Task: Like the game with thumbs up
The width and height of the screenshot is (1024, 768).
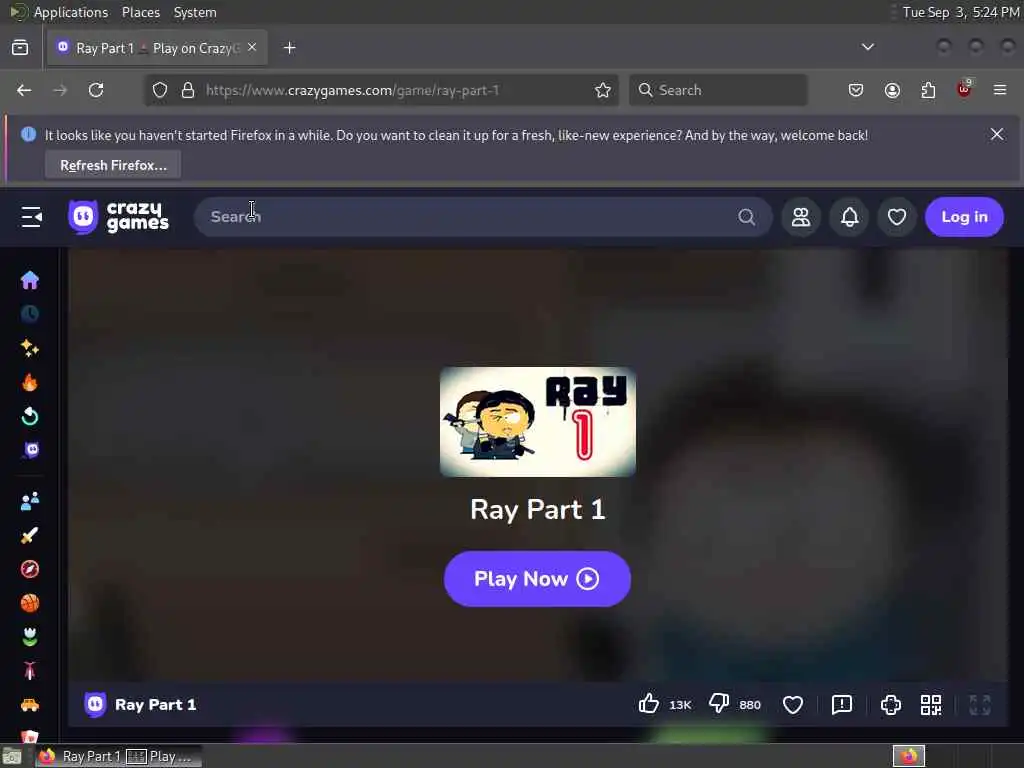Action: [x=649, y=704]
